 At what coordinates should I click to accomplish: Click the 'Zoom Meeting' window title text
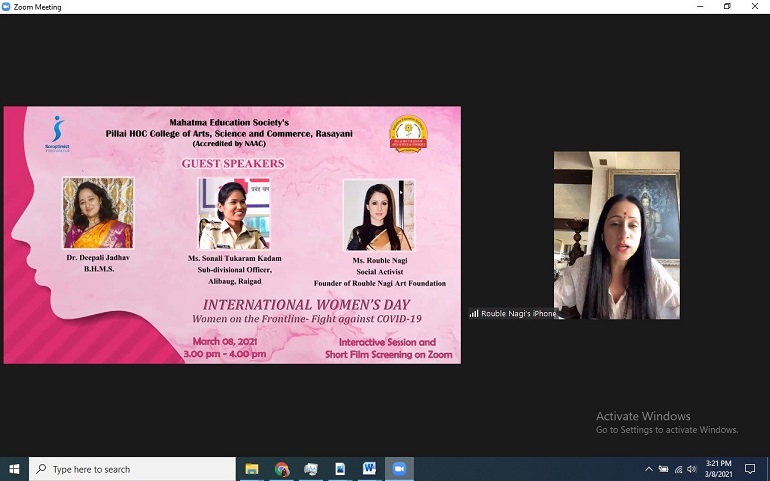[37, 7]
